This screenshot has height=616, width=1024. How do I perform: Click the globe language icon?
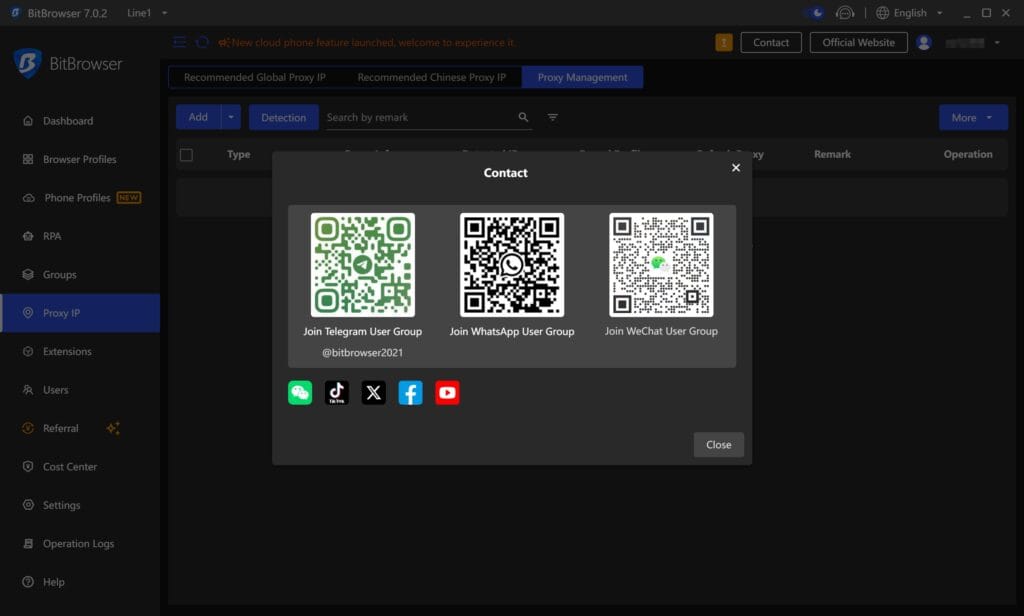pos(882,12)
